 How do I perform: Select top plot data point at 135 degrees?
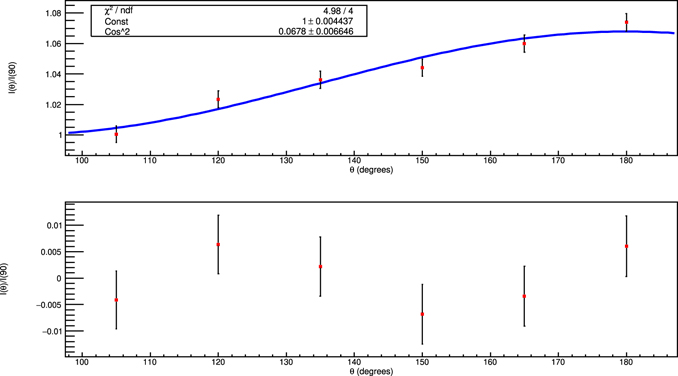tap(320, 80)
